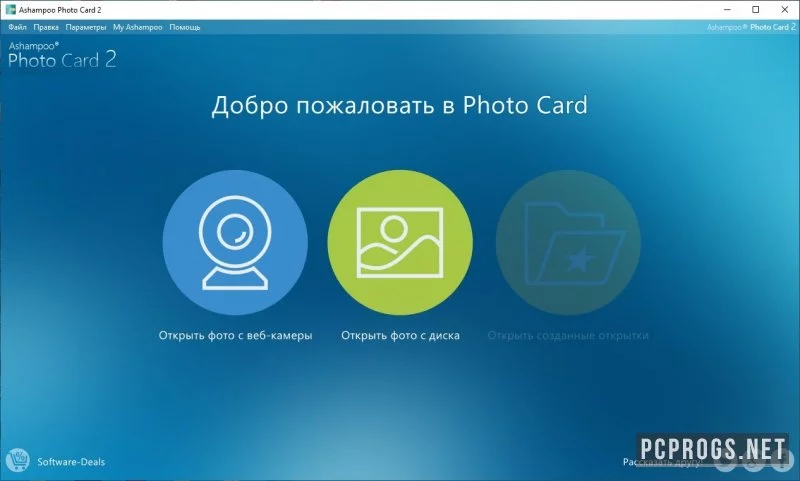Screen dimensions: 800x481
Task: Click the 'Открыть фото с веб-камеры' label
Action: [x=235, y=336]
